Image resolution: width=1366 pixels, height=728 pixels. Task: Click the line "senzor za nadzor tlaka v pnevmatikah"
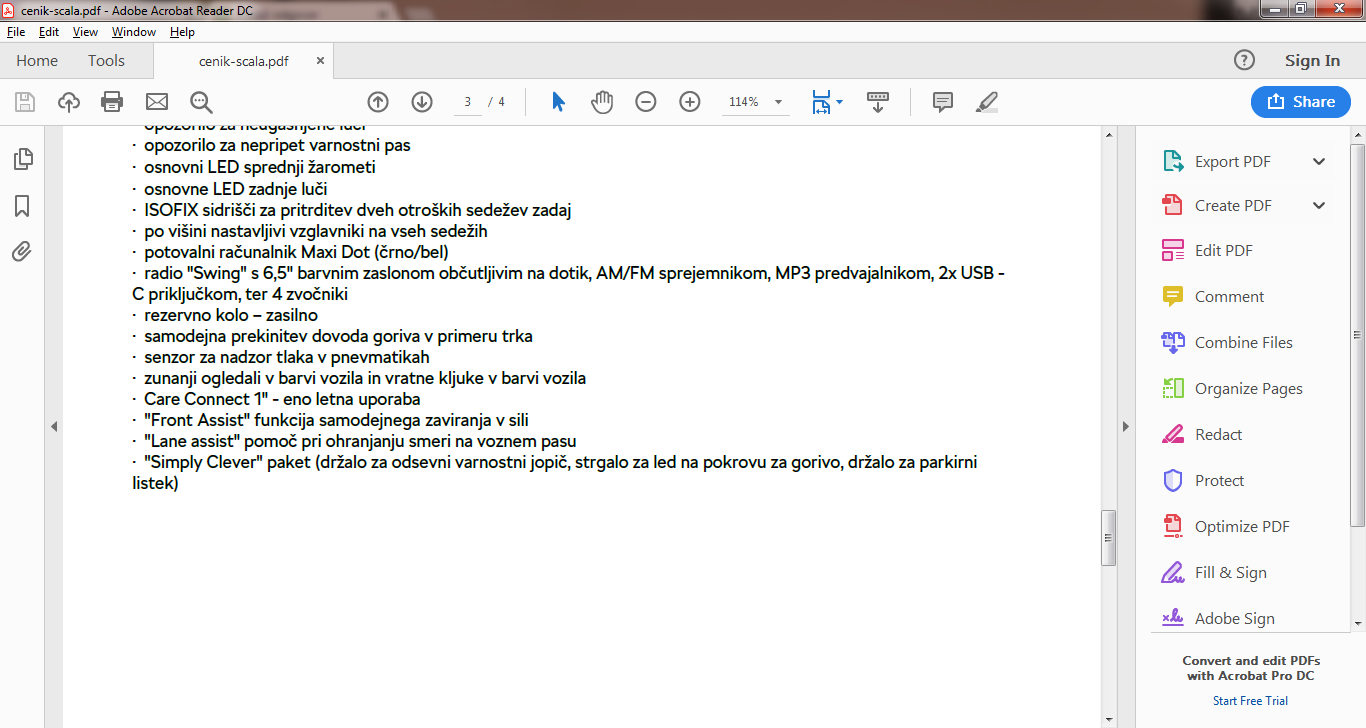(x=286, y=357)
